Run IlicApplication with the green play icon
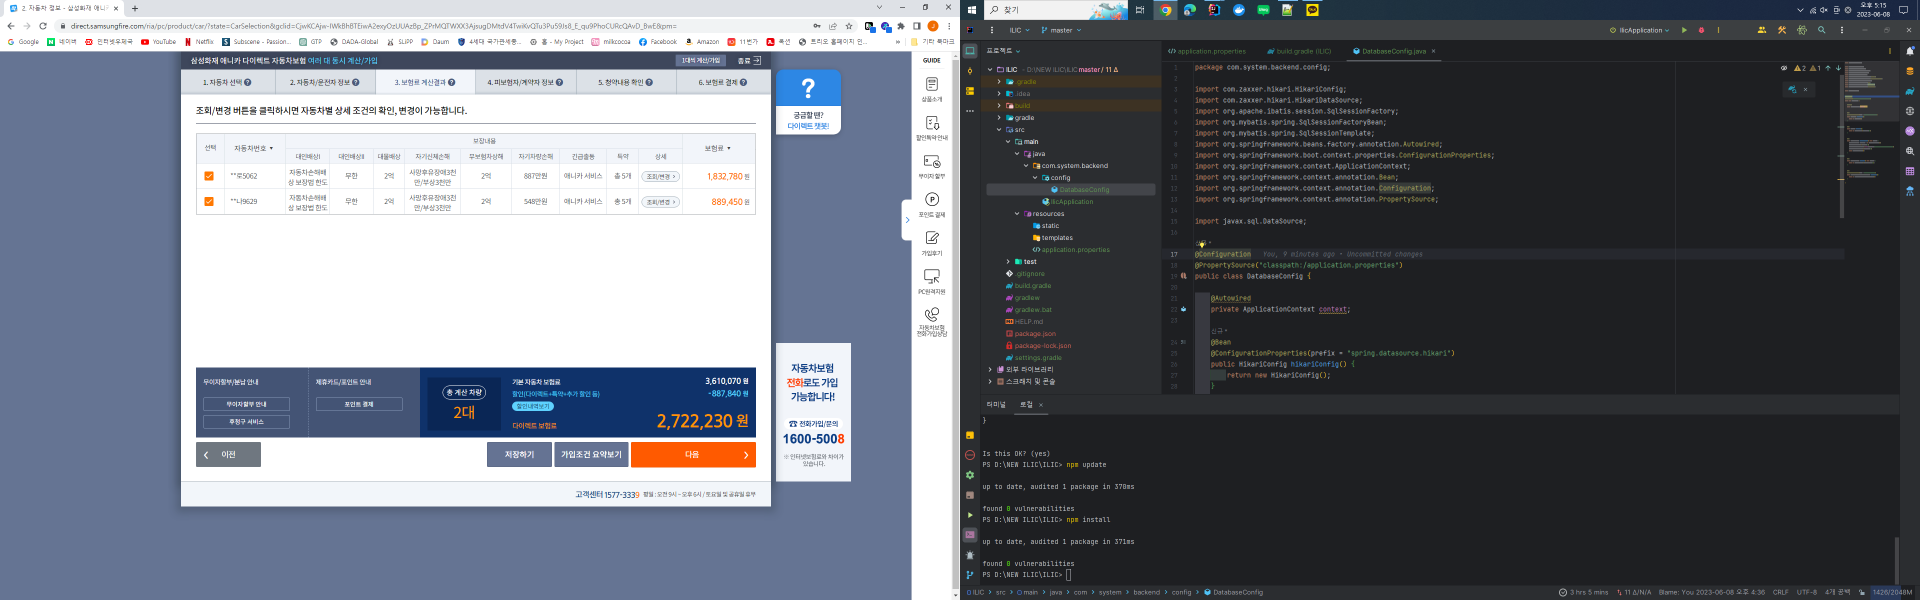The image size is (1920, 600). [x=1684, y=30]
